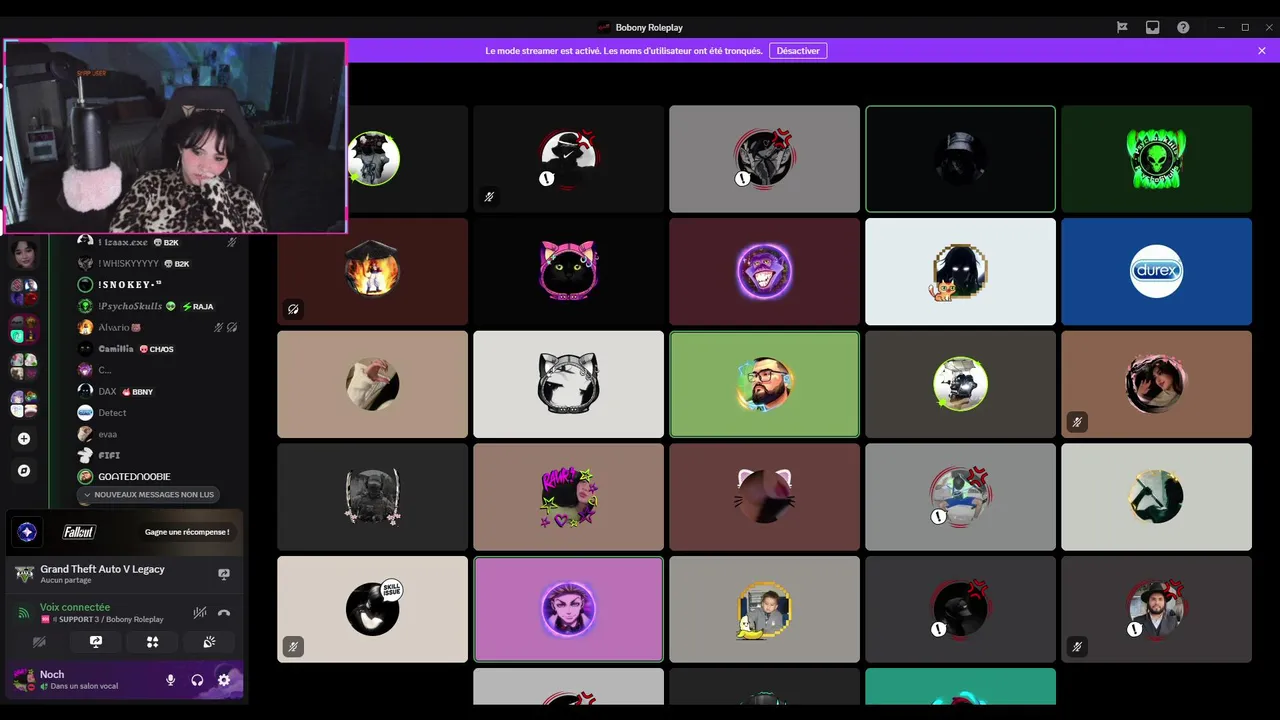Viewport: 1280px width, 720px height.
Task: Open the soundboard button
Action: (209, 642)
